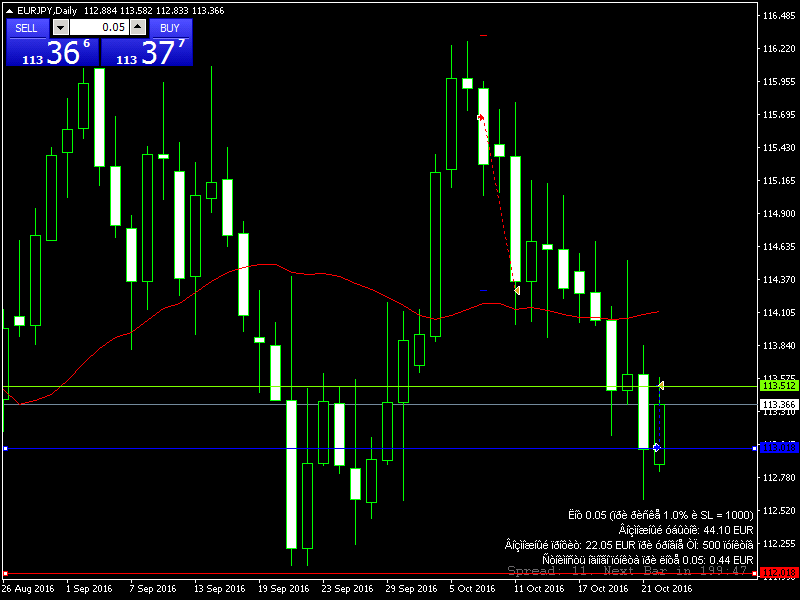800x600 pixels.
Task: Click the red arrow trade entry marker
Action: [480, 117]
